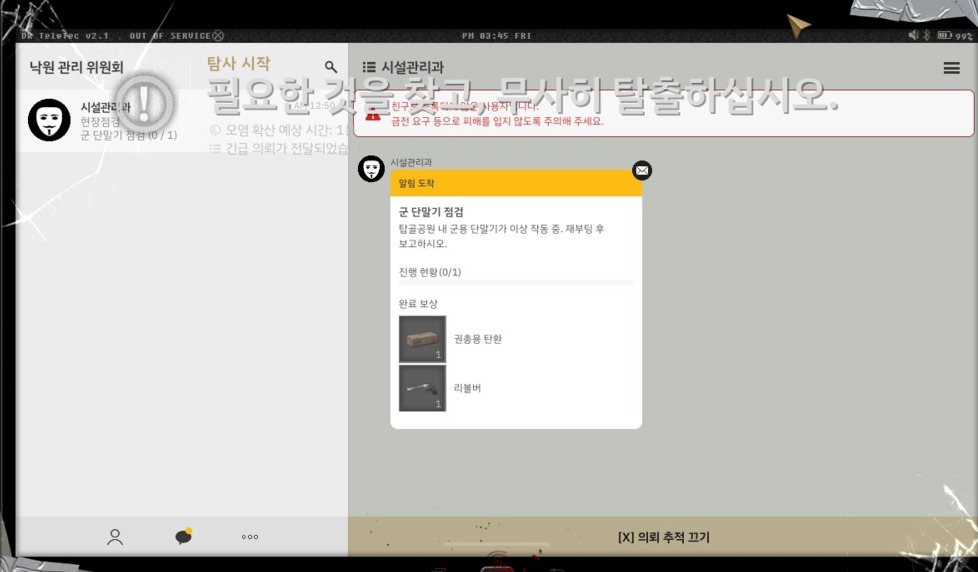Select the masked avatar in the chat list
This screenshot has width=978, height=572.
point(49,120)
